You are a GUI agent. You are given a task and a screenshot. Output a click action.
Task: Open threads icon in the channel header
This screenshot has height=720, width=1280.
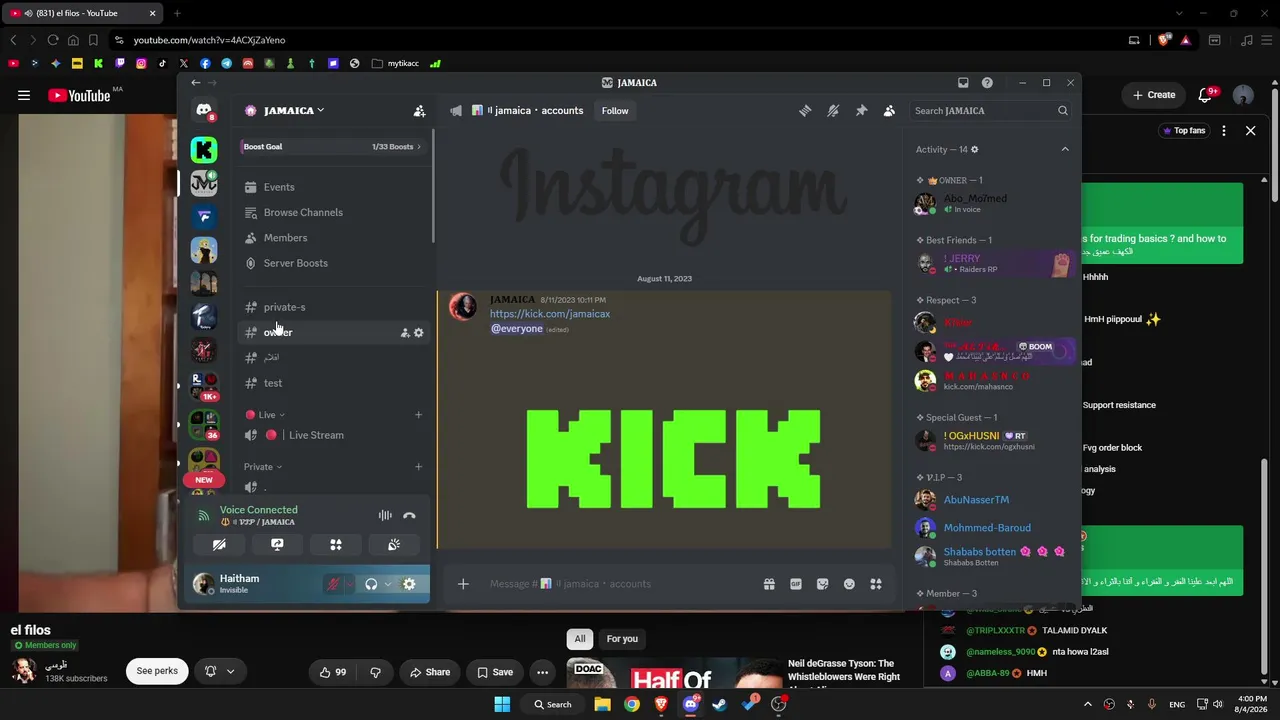(805, 111)
